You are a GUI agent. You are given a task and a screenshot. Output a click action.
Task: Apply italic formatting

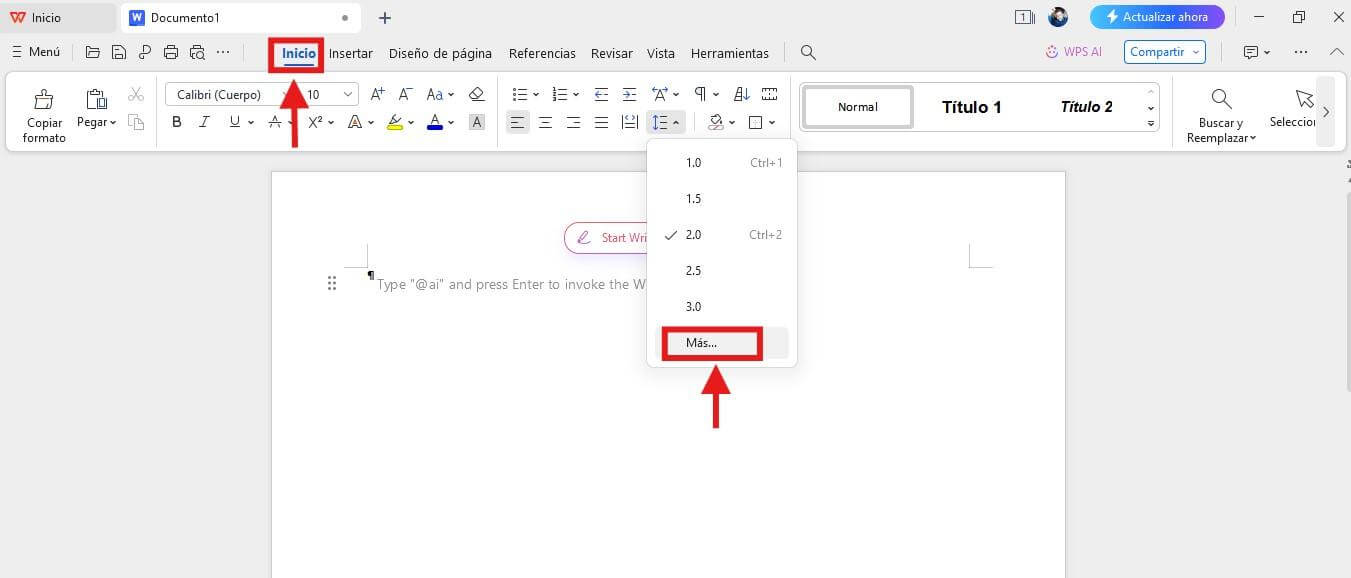click(204, 121)
